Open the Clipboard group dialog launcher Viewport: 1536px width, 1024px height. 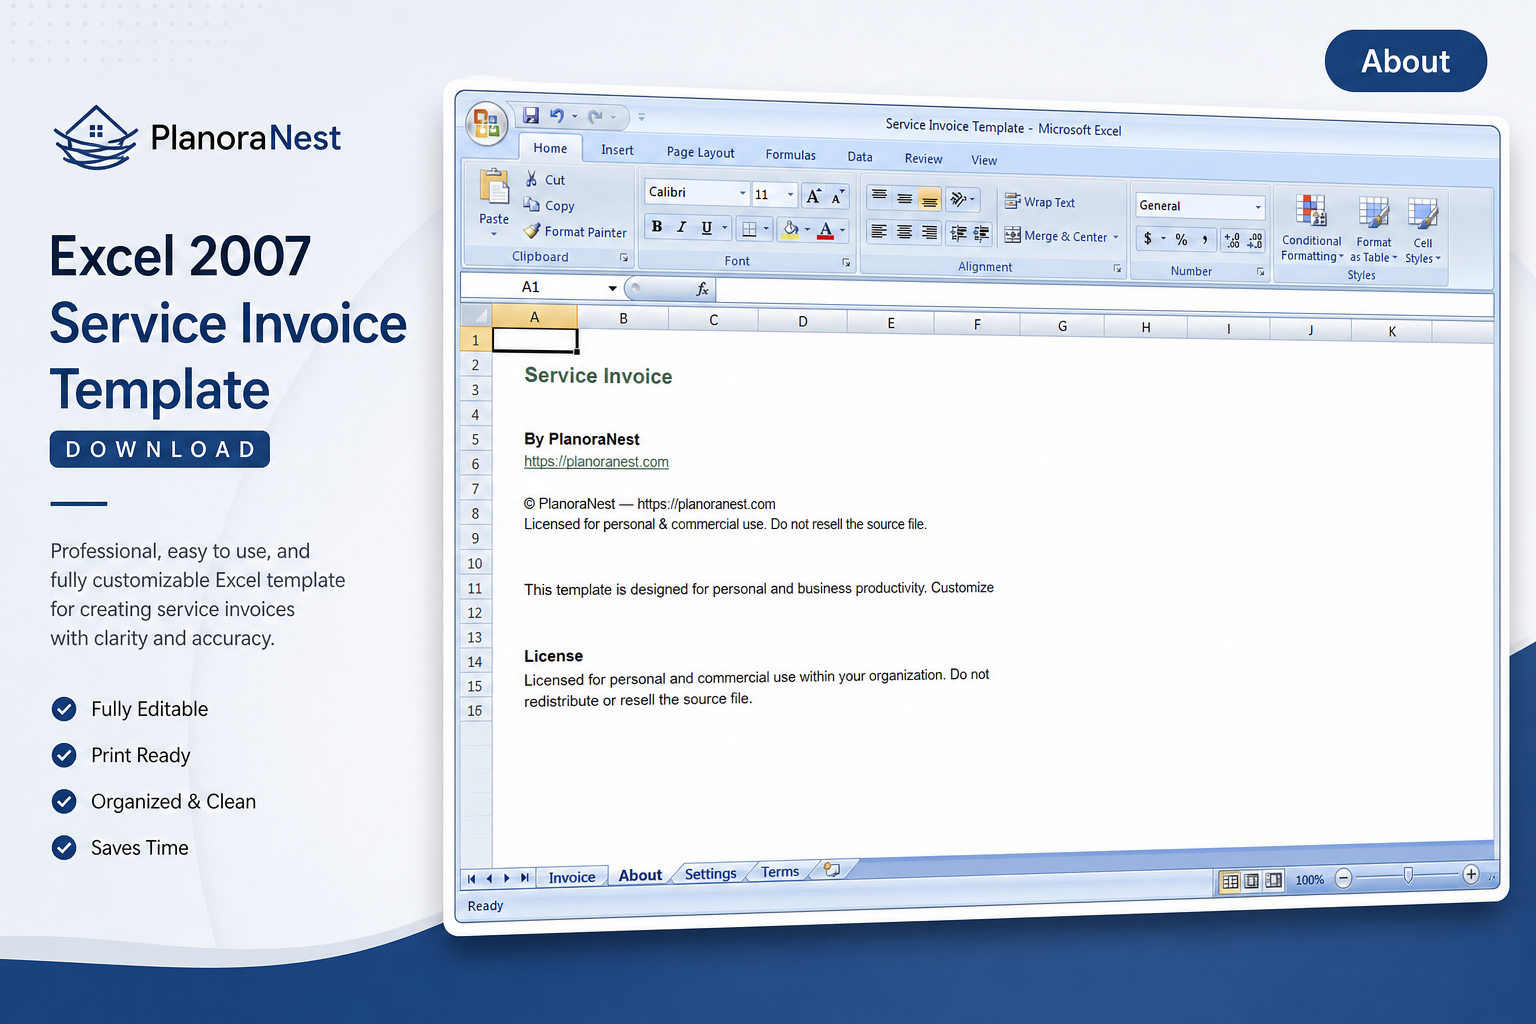tap(624, 257)
